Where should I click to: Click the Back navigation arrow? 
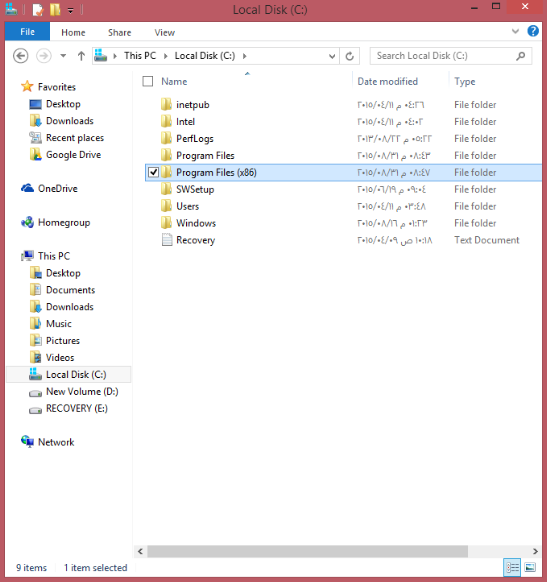20,56
